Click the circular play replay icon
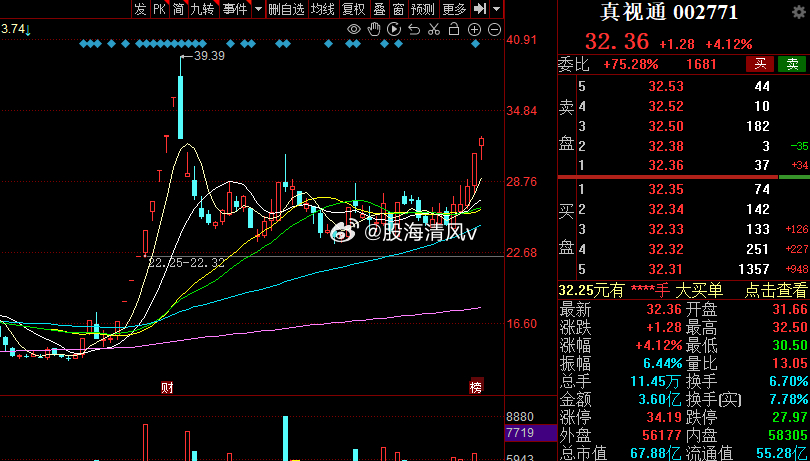The width and height of the screenshot is (810, 461). click(393, 30)
